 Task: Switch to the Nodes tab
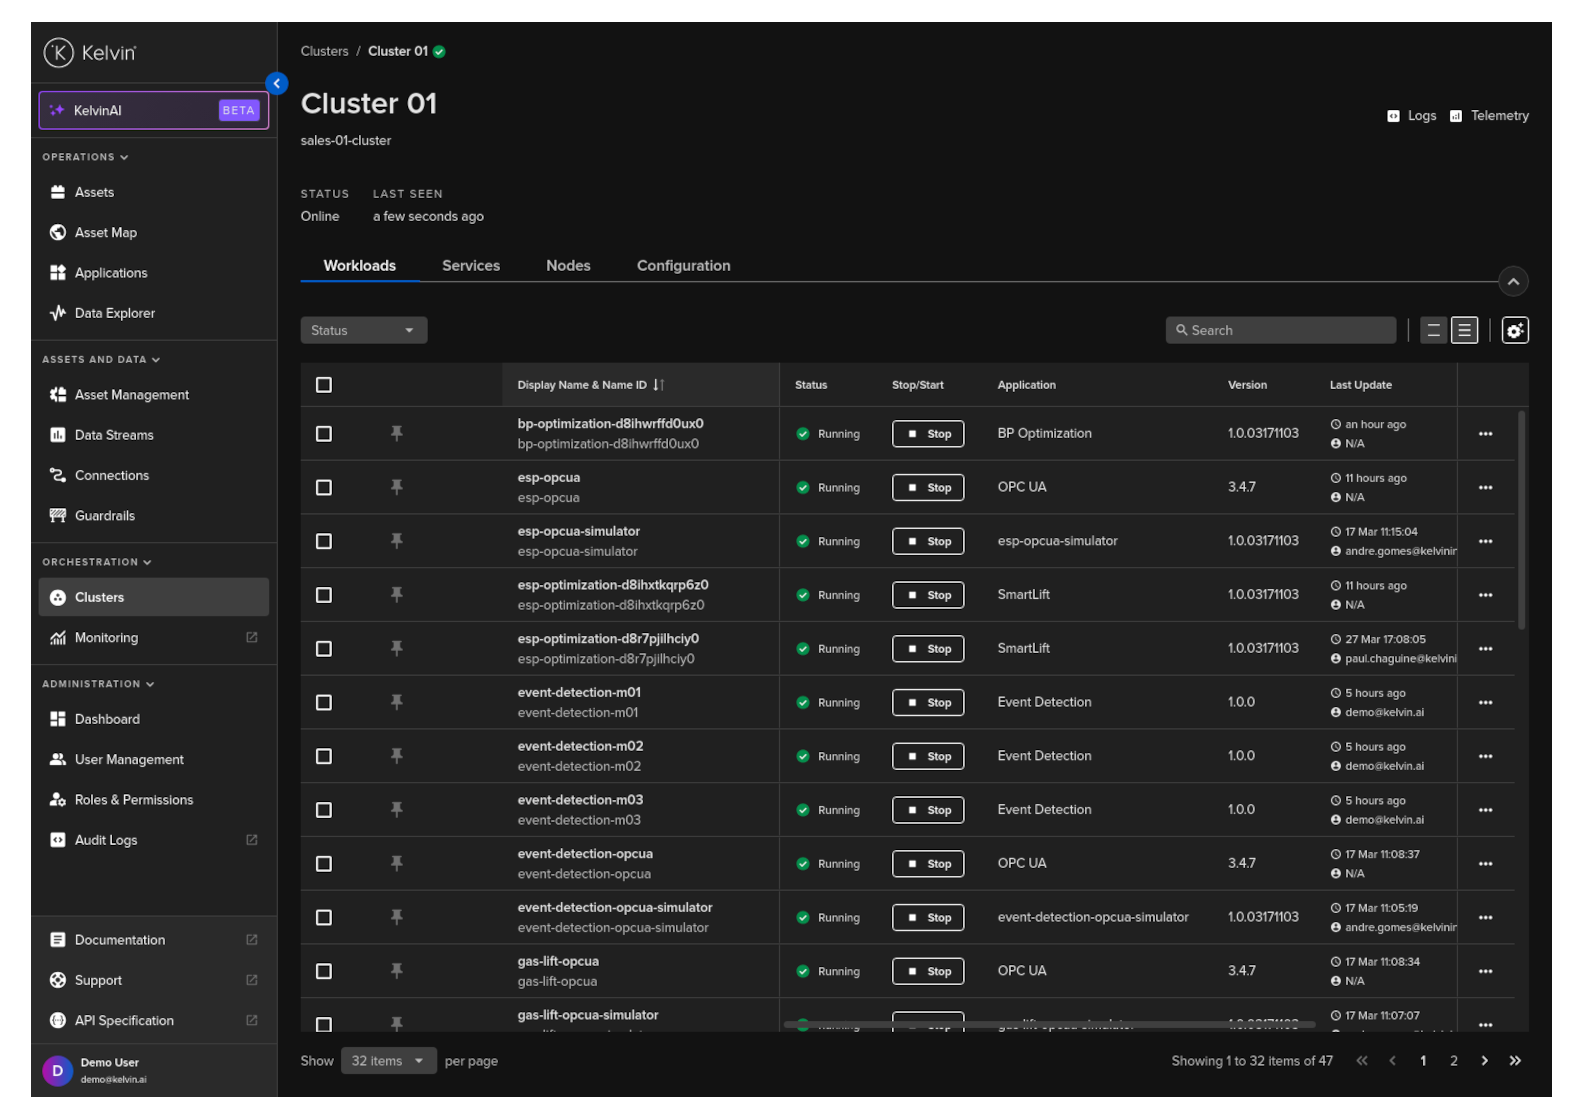pyautogui.click(x=568, y=266)
